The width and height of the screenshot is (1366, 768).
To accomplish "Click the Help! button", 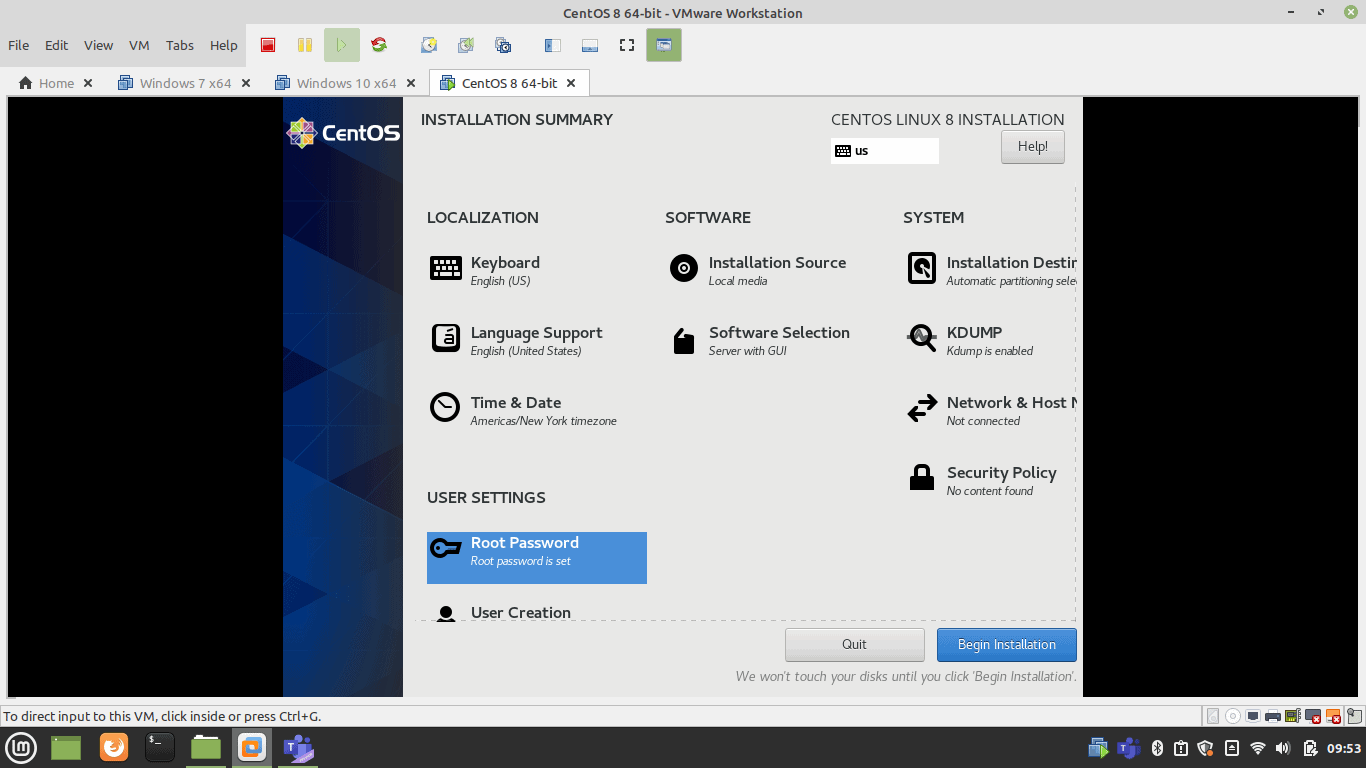I will [1033, 147].
